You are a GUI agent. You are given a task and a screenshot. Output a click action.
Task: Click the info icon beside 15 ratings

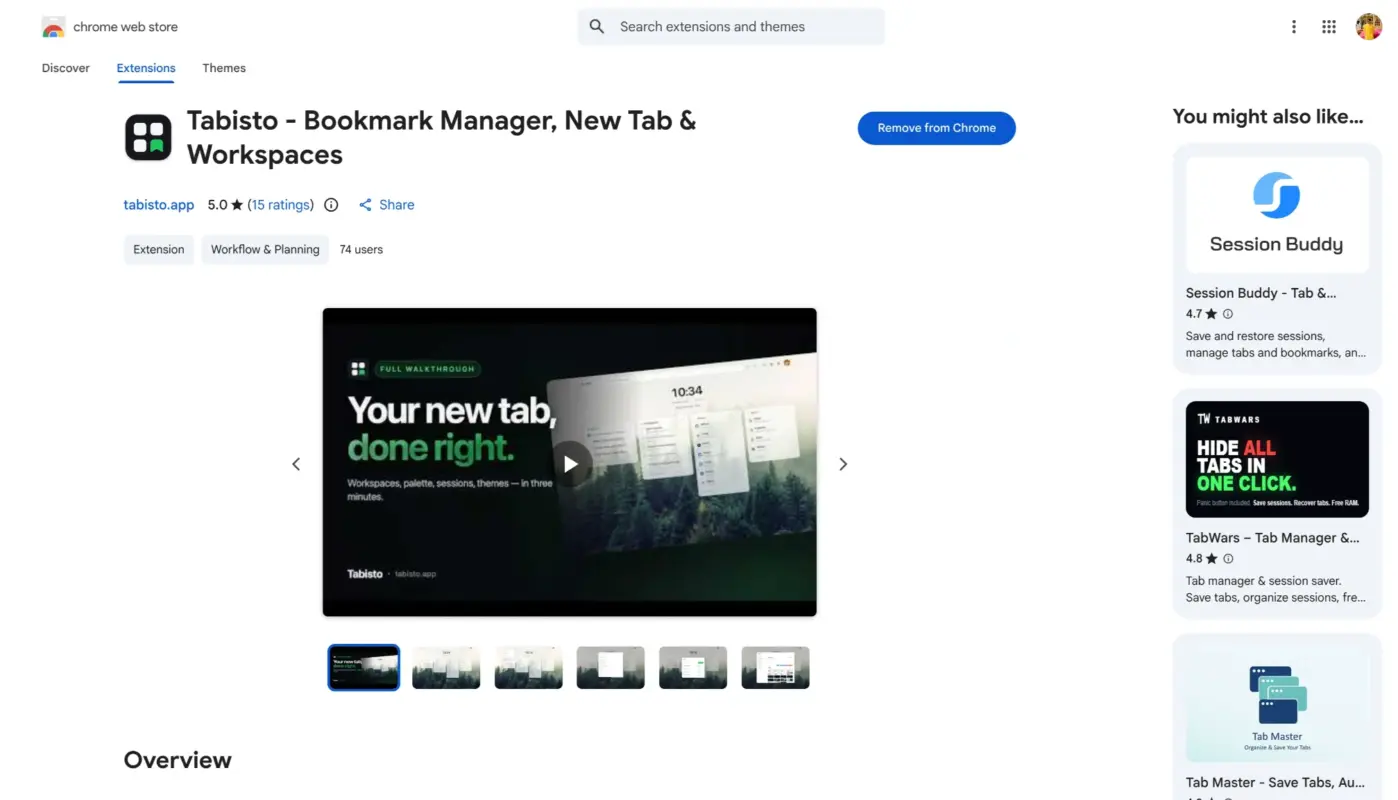pos(331,205)
